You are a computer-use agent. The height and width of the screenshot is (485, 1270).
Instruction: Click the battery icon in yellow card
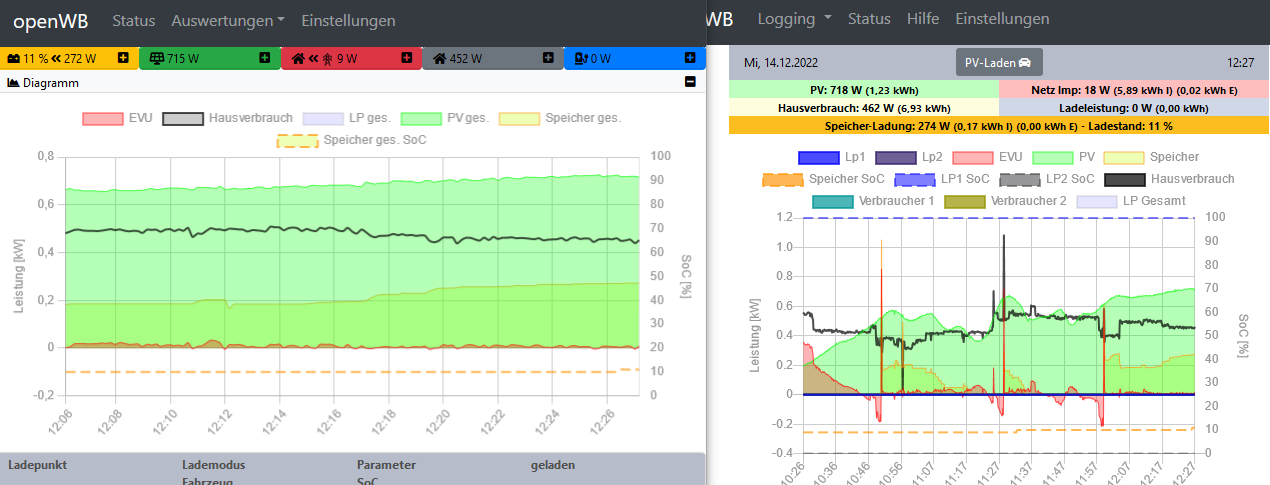pos(13,59)
